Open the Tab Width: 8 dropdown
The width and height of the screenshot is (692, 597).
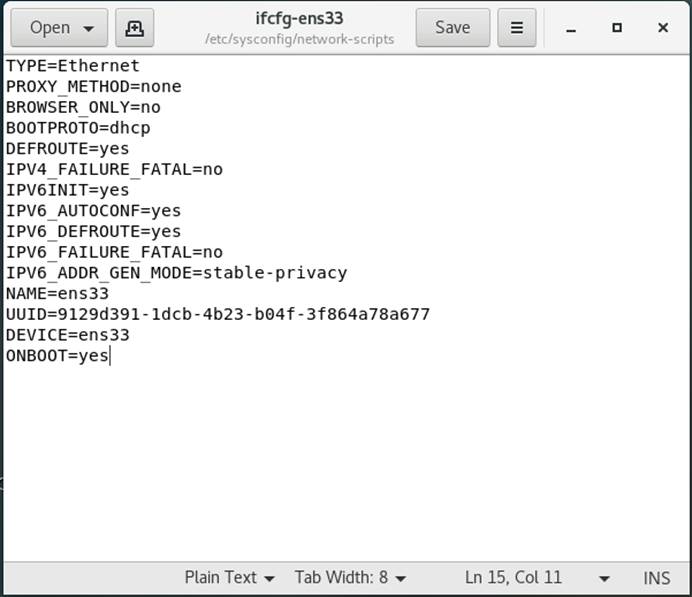point(350,578)
